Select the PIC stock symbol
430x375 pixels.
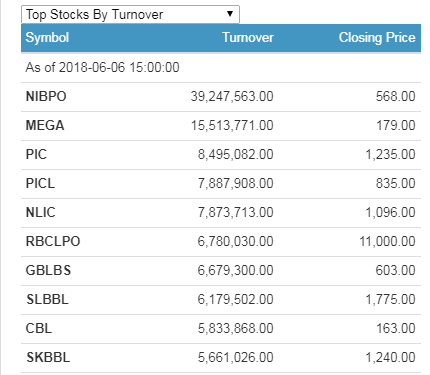pyautogui.click(x=36, y=155)
